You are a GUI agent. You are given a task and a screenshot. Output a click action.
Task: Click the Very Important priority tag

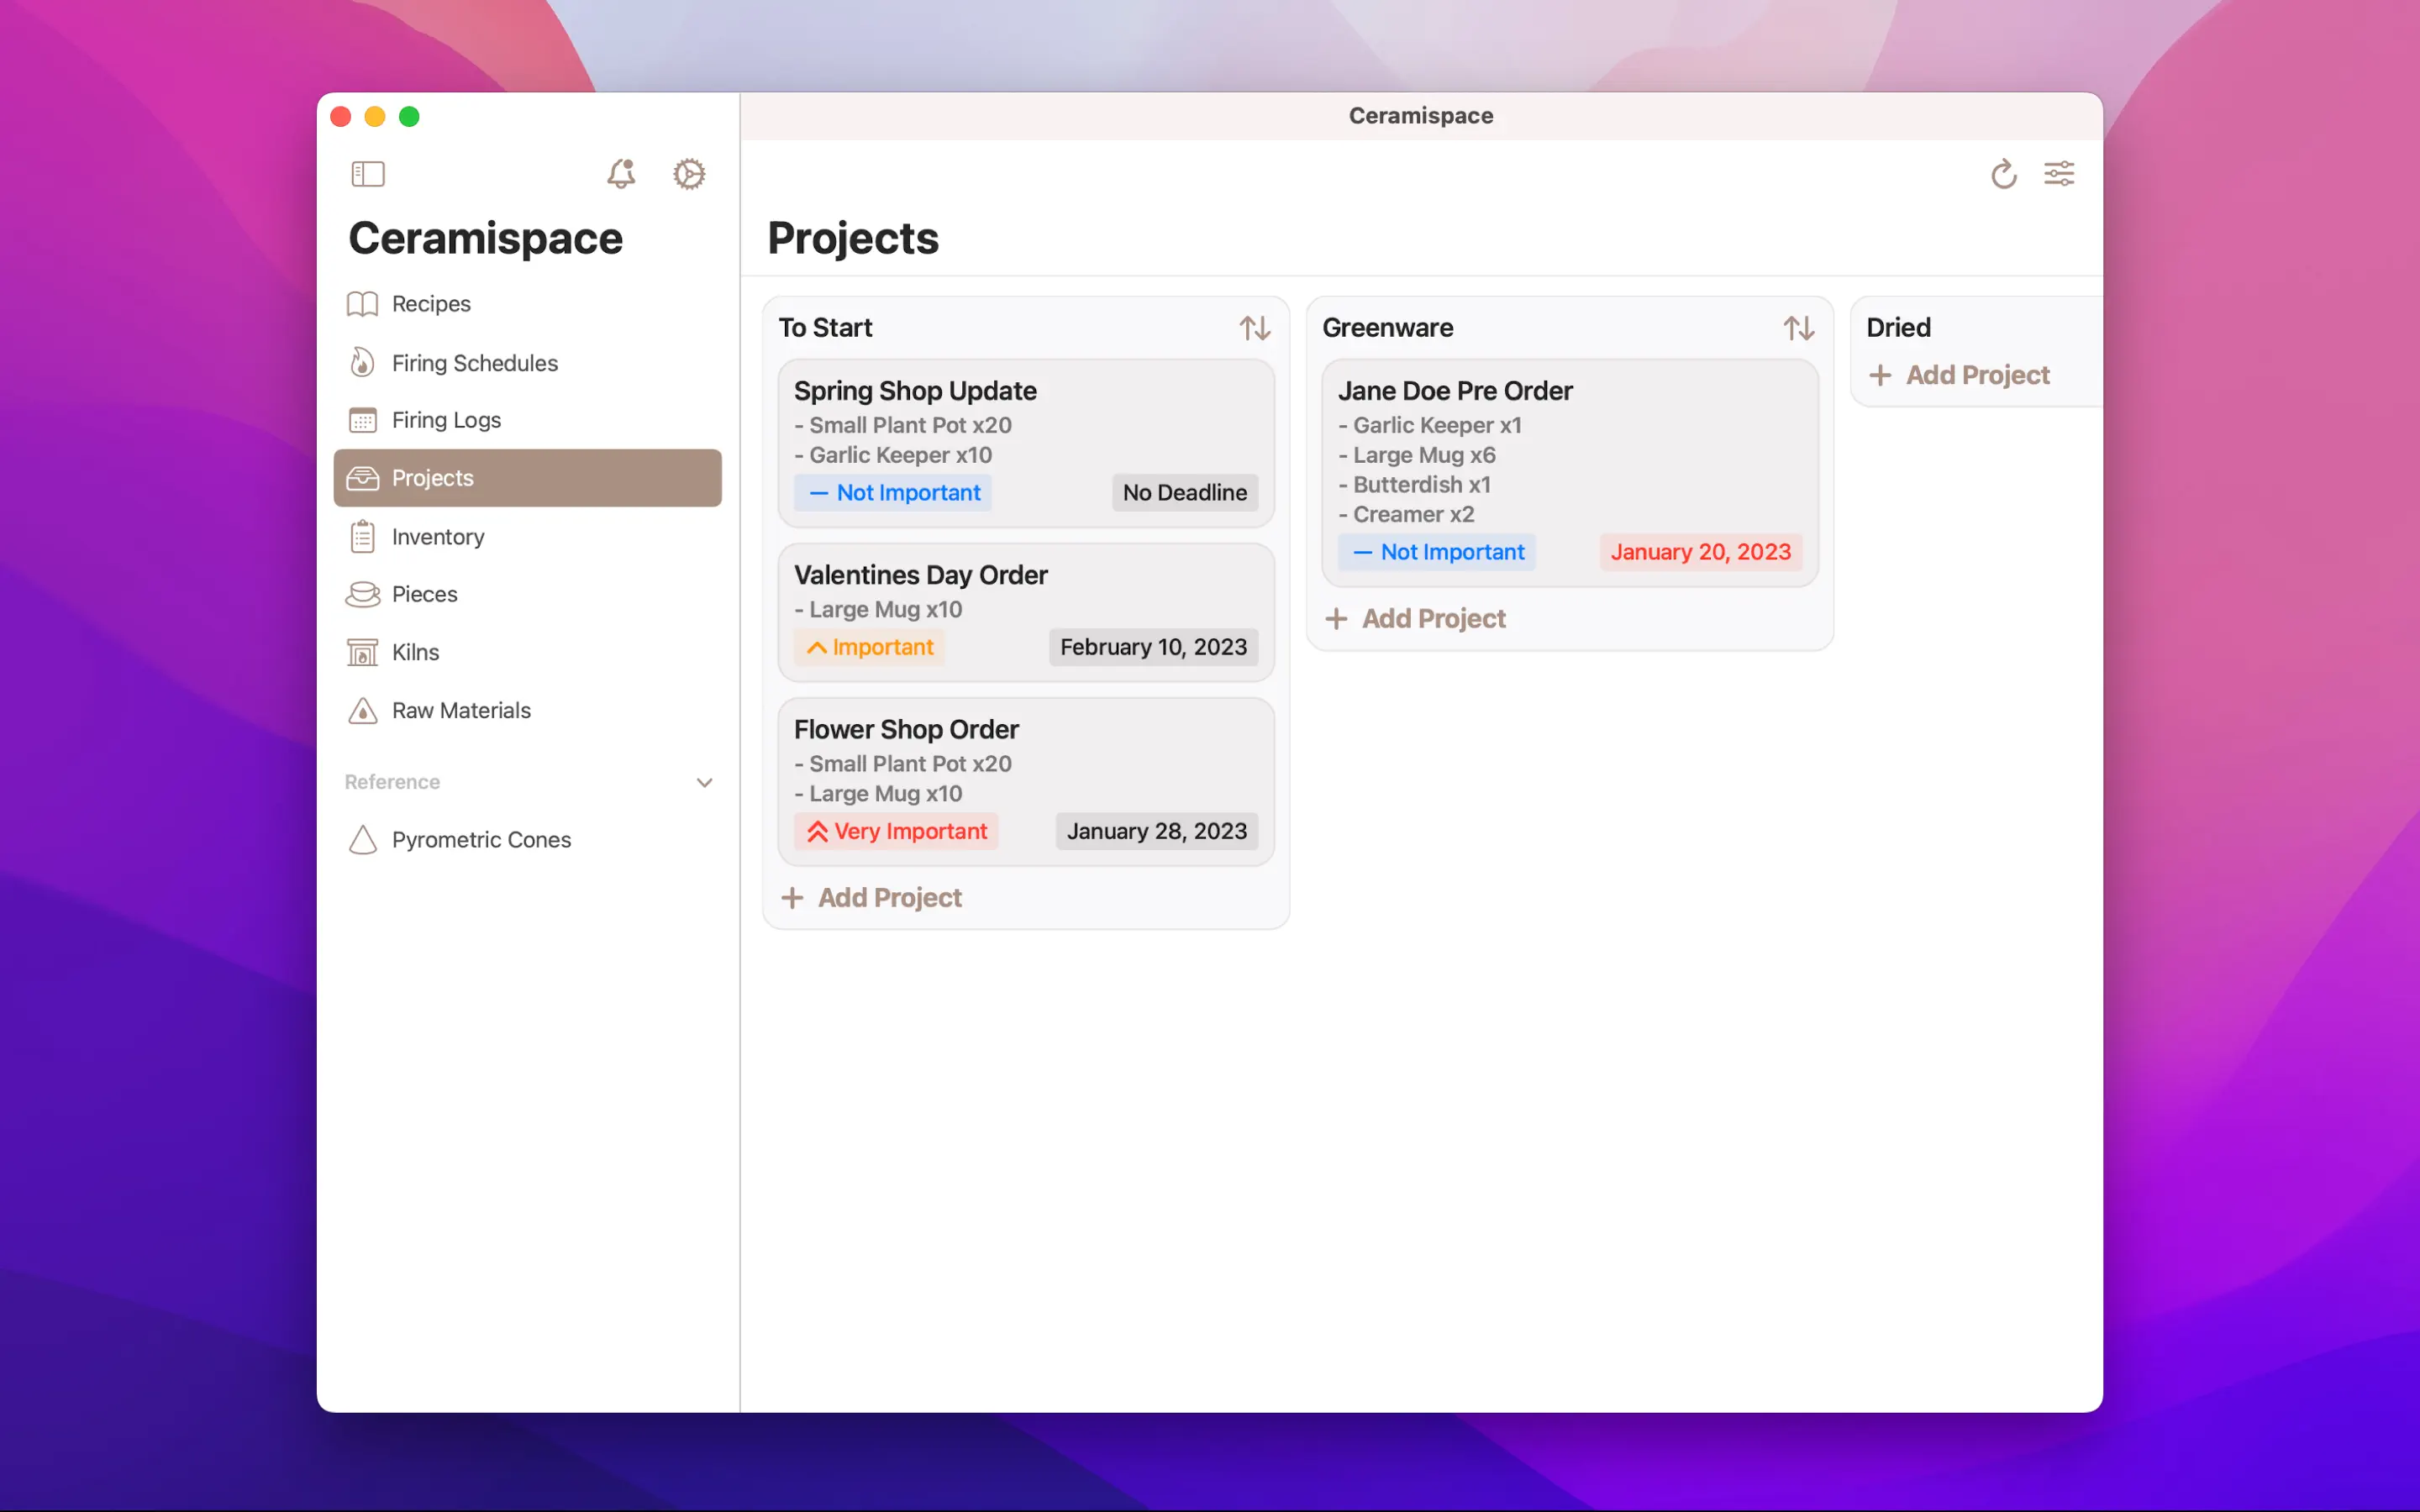(896, 831)
